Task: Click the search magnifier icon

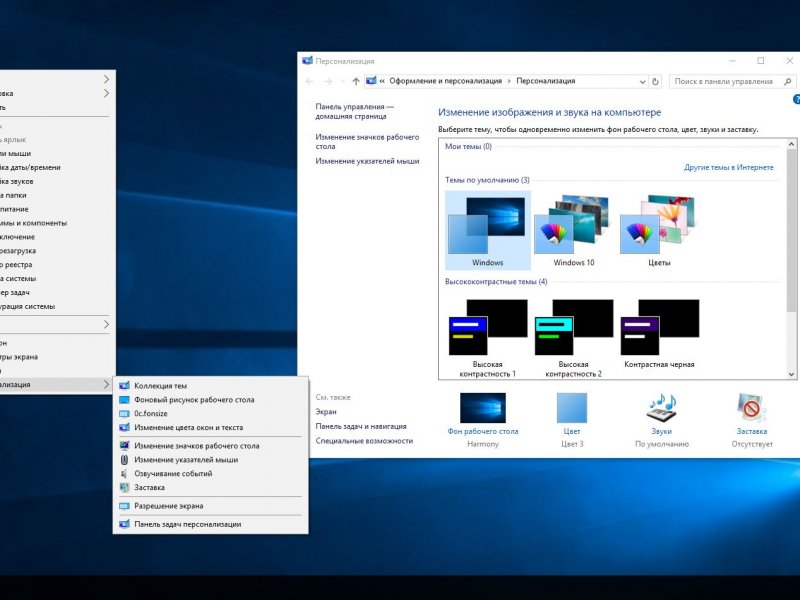Action: pyautogui.click(x=788, y=81)
